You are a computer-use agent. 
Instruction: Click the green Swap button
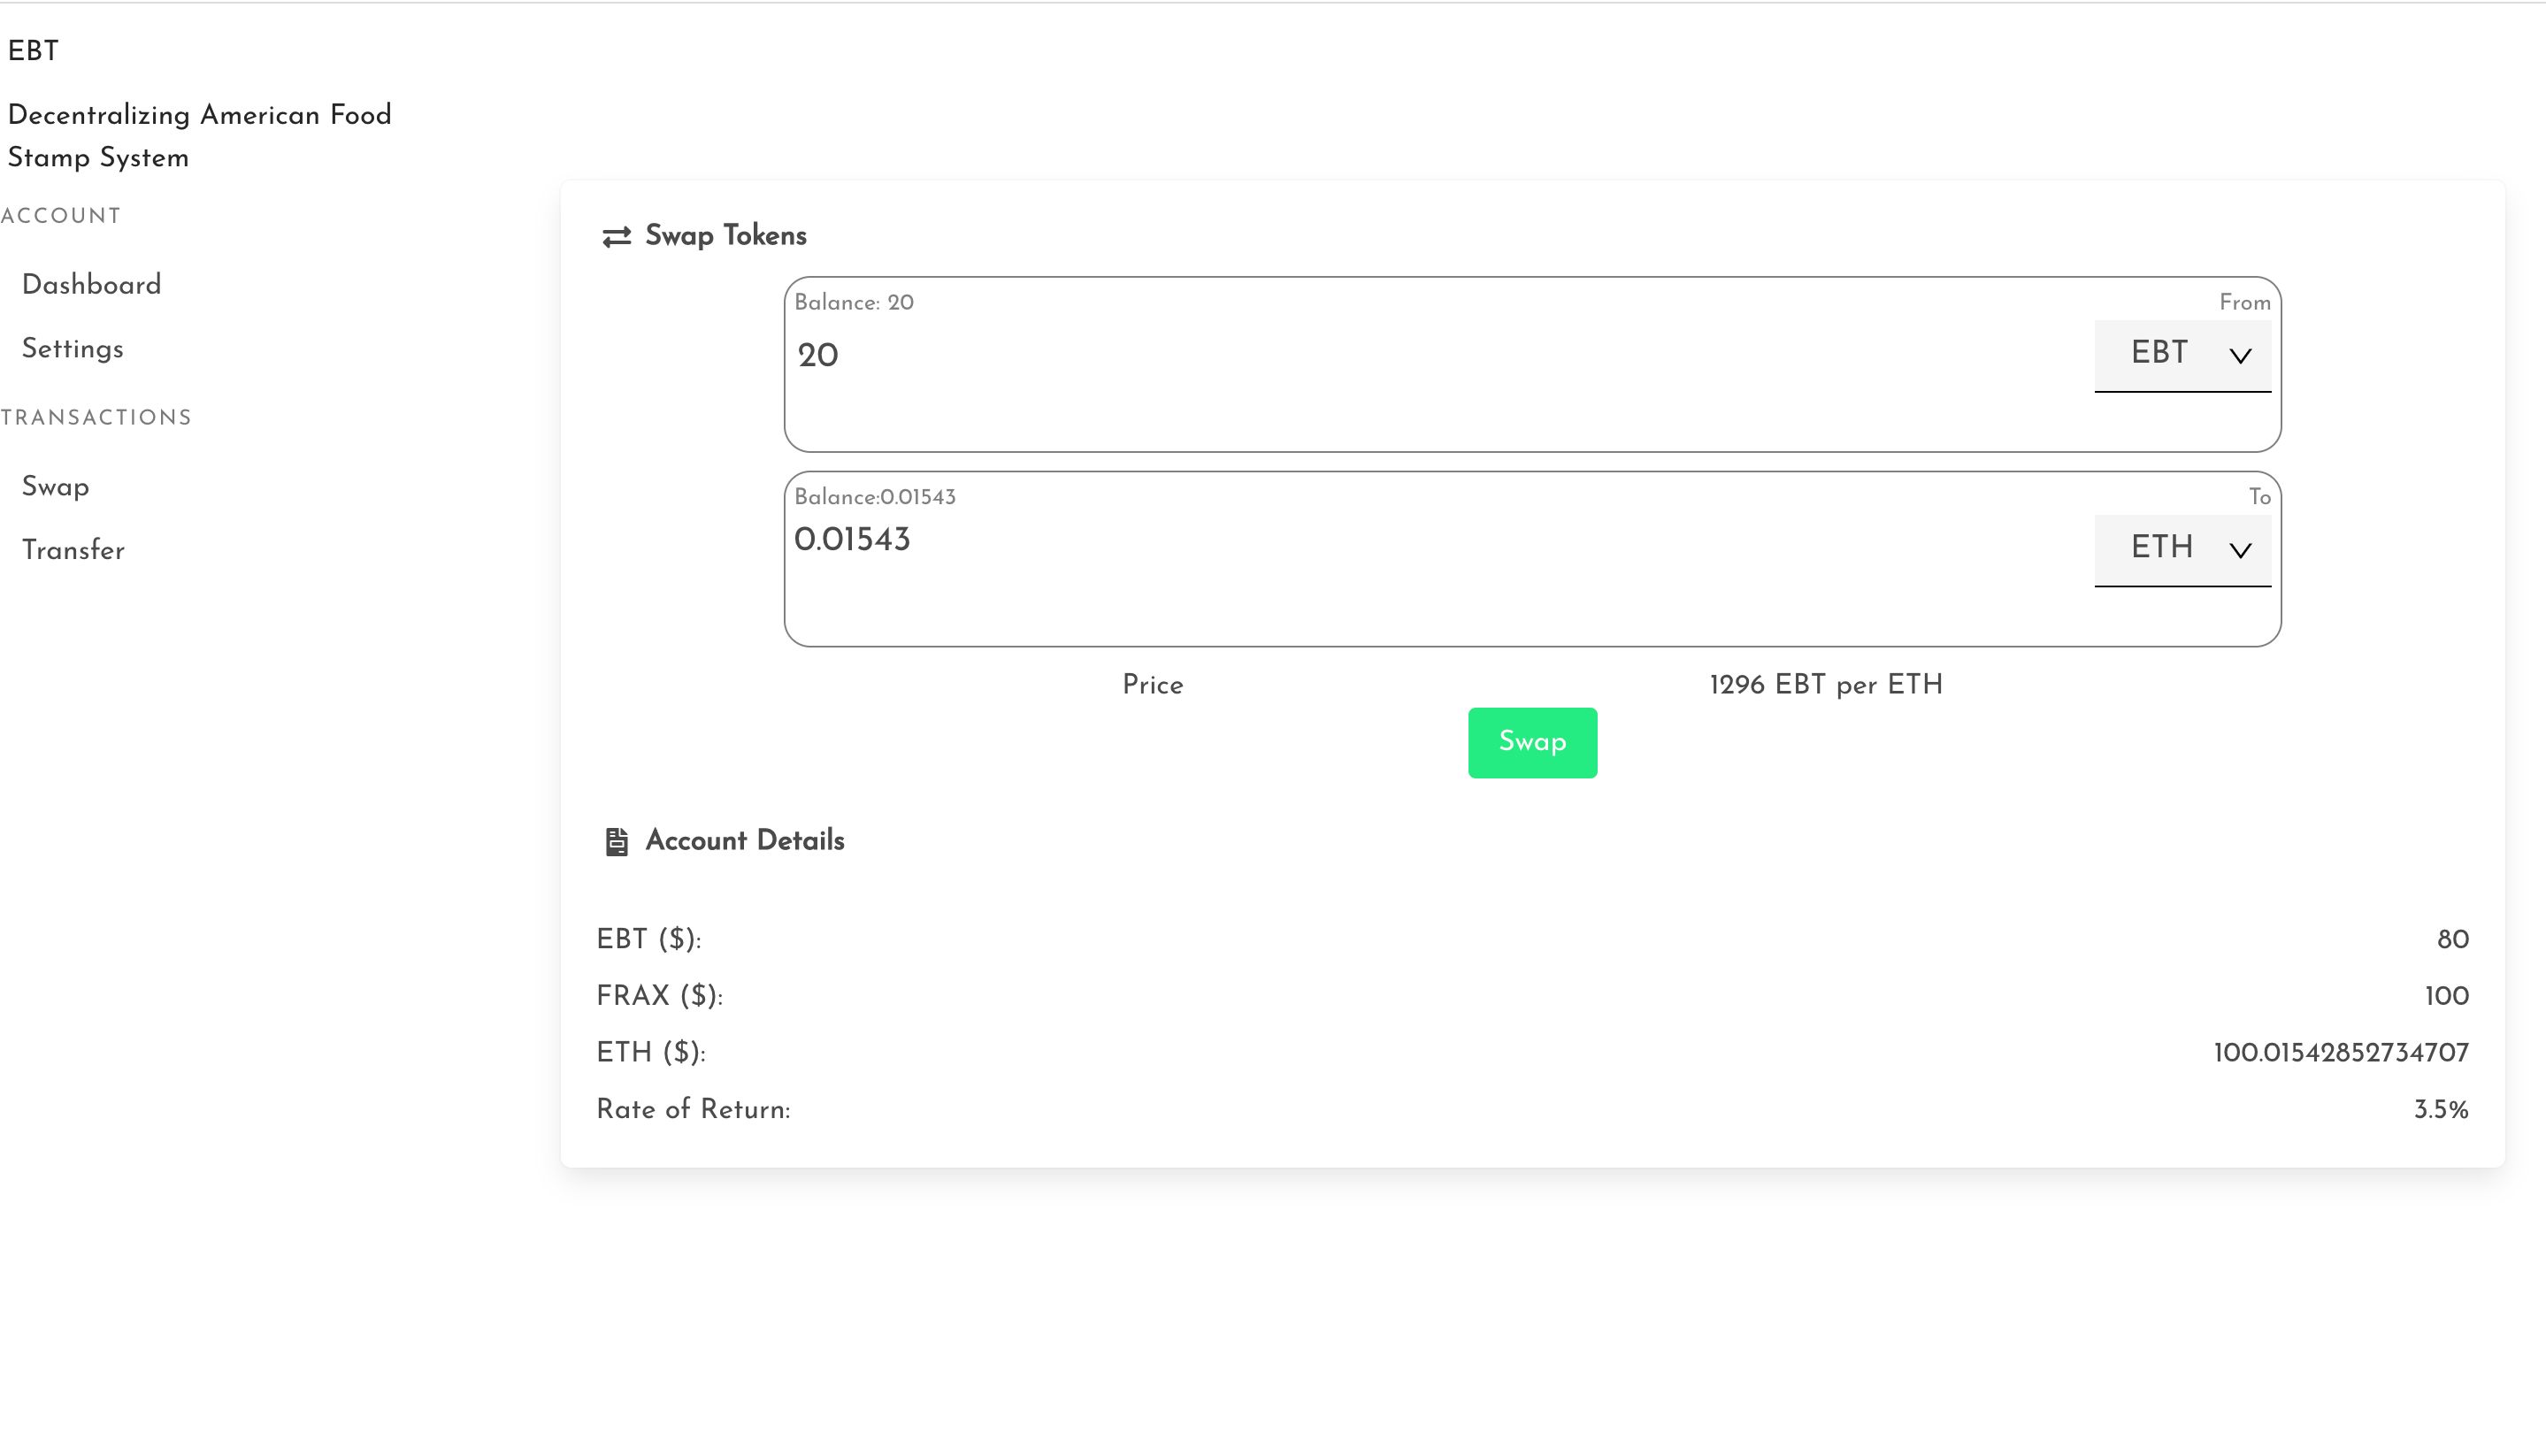(x=1531, y=742)
